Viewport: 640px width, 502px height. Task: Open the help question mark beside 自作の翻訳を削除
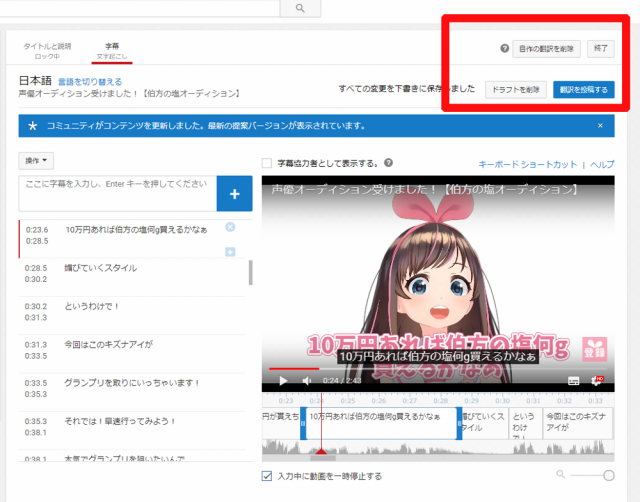pos(504,48)
